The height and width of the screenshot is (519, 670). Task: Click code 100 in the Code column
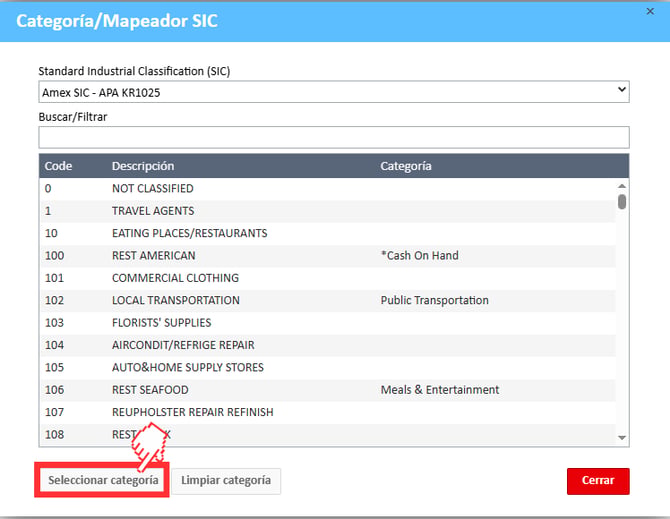(54, 255)
